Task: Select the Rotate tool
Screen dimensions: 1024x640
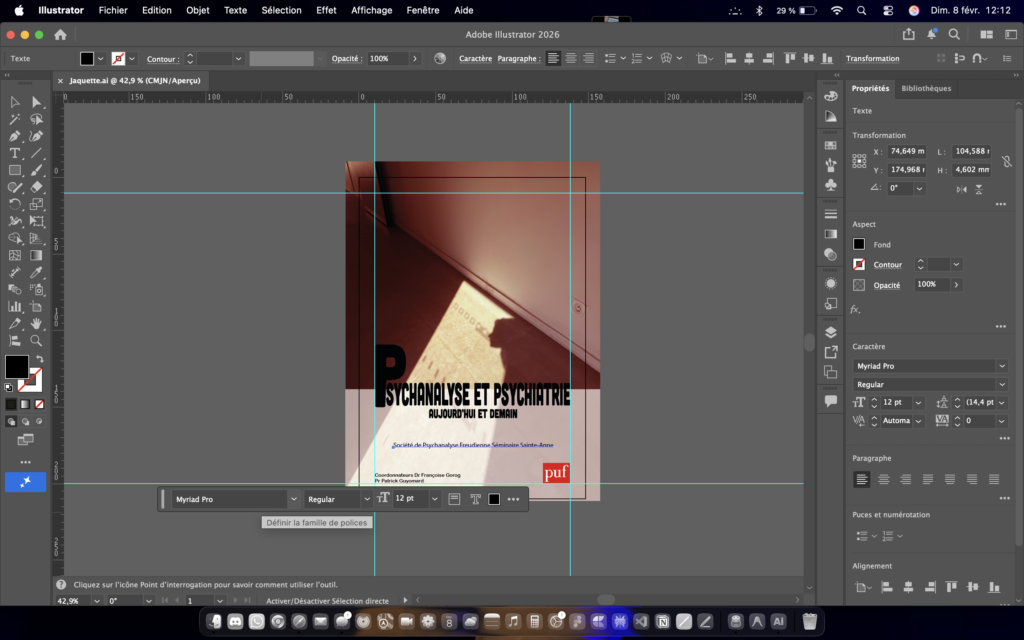Action: pyautogui.click(x=14, y=204)
